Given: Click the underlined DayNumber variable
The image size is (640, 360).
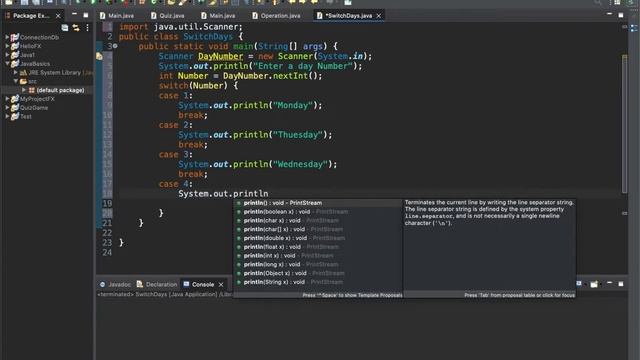Looking at the screenshot, I should point(220,56).
